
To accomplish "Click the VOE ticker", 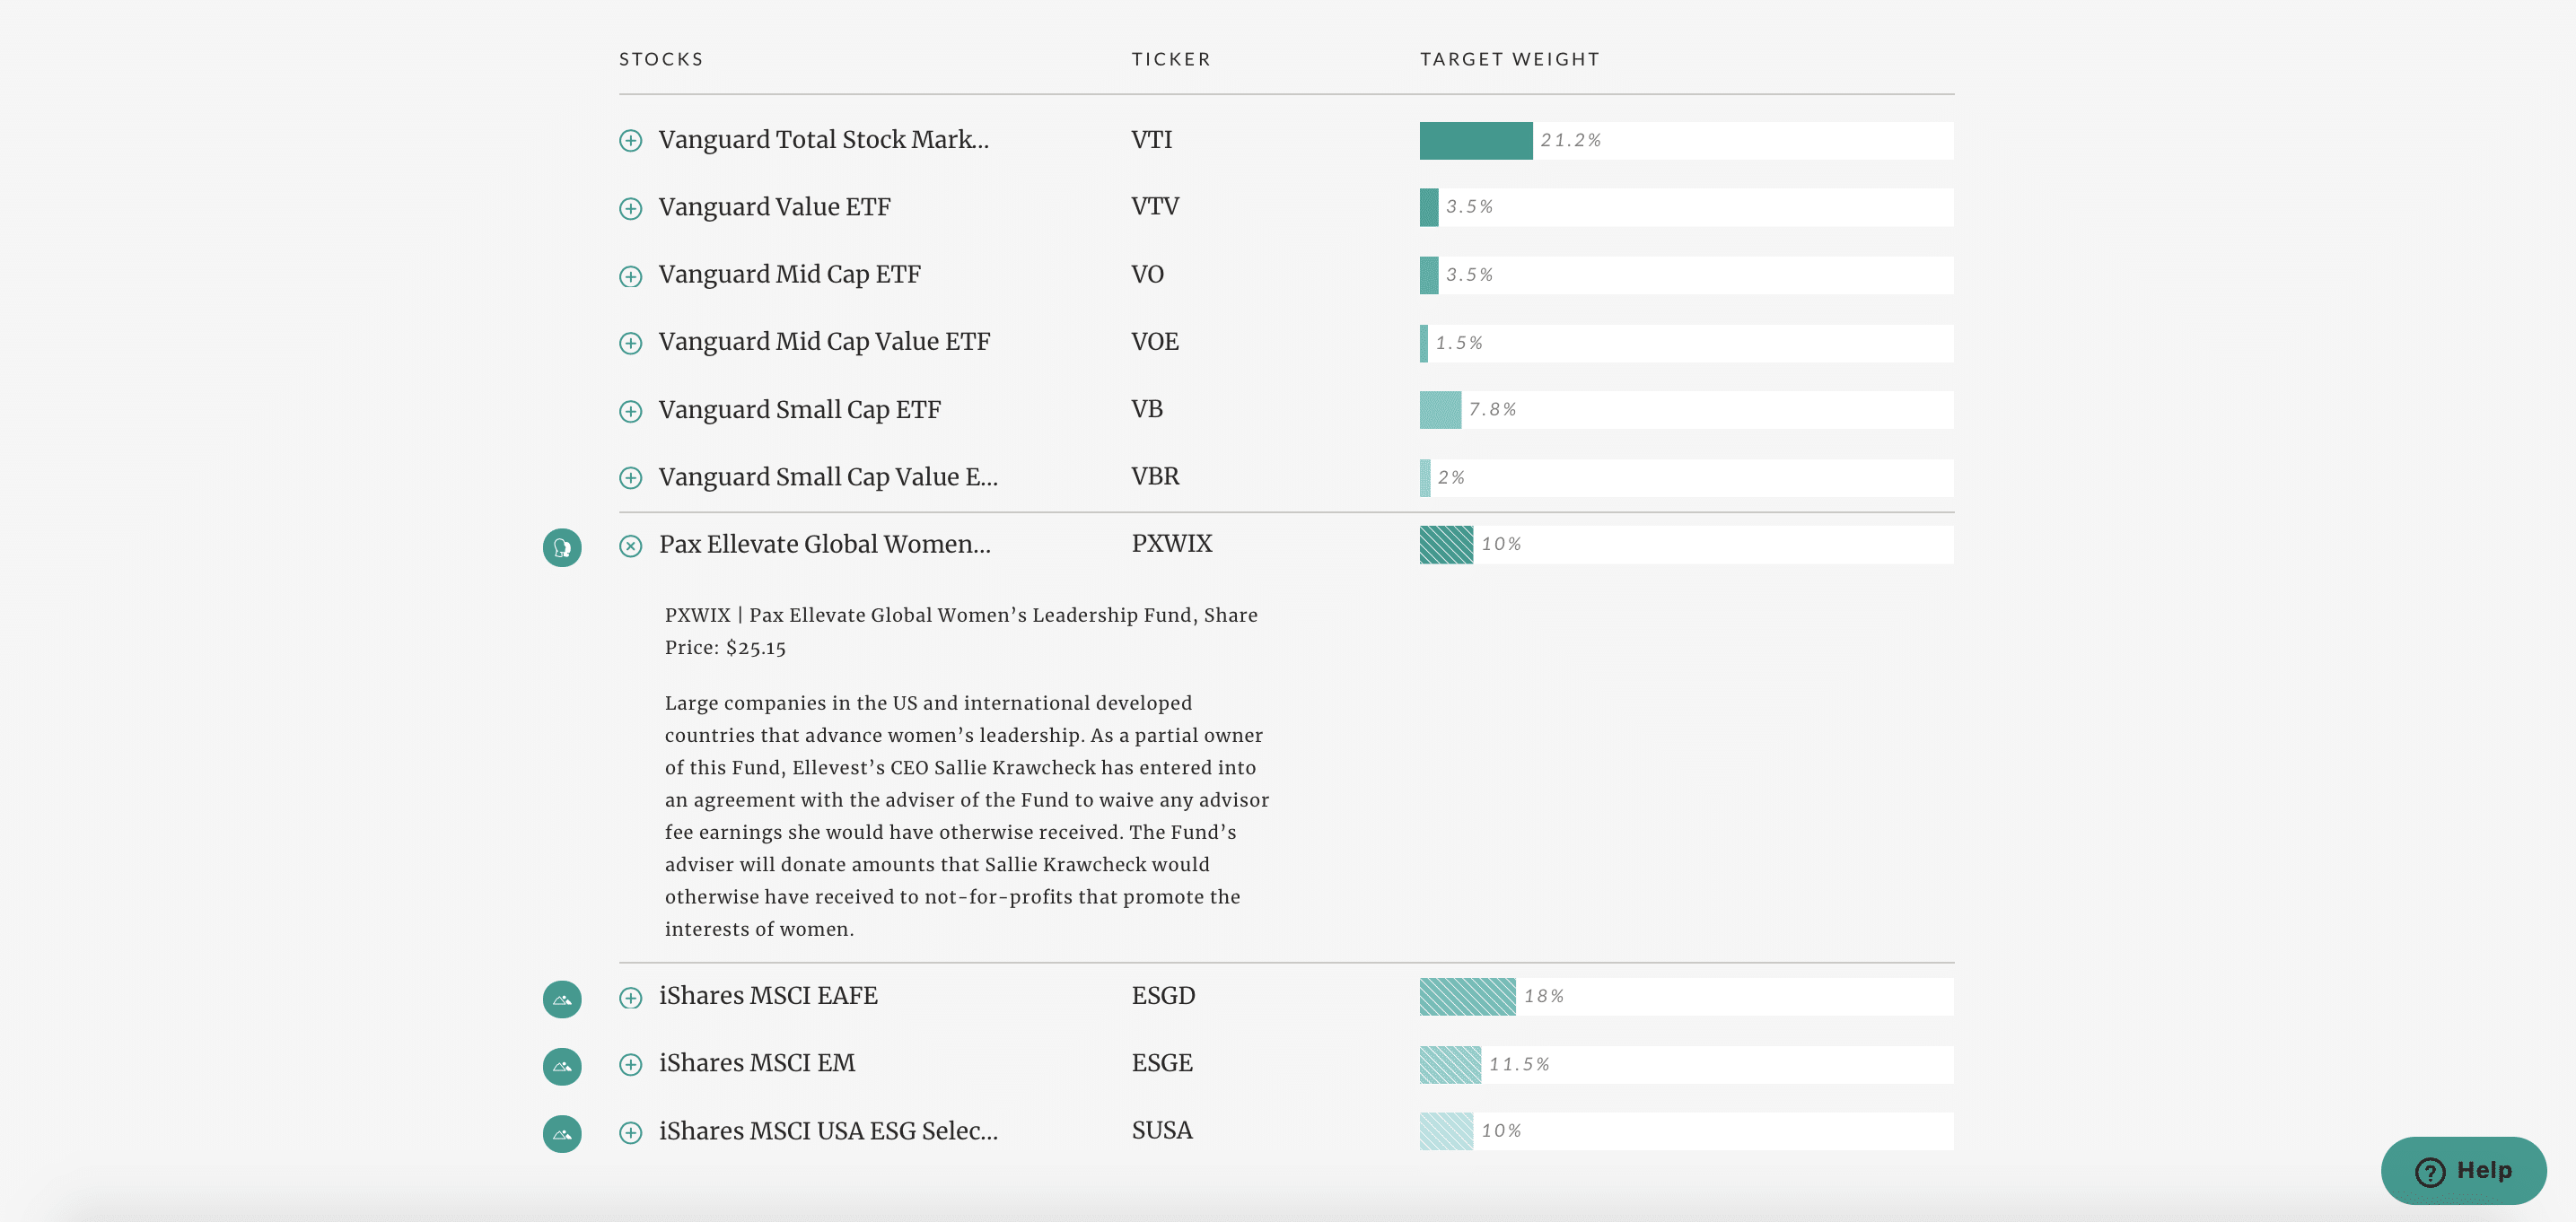I will pos(1155,342).
